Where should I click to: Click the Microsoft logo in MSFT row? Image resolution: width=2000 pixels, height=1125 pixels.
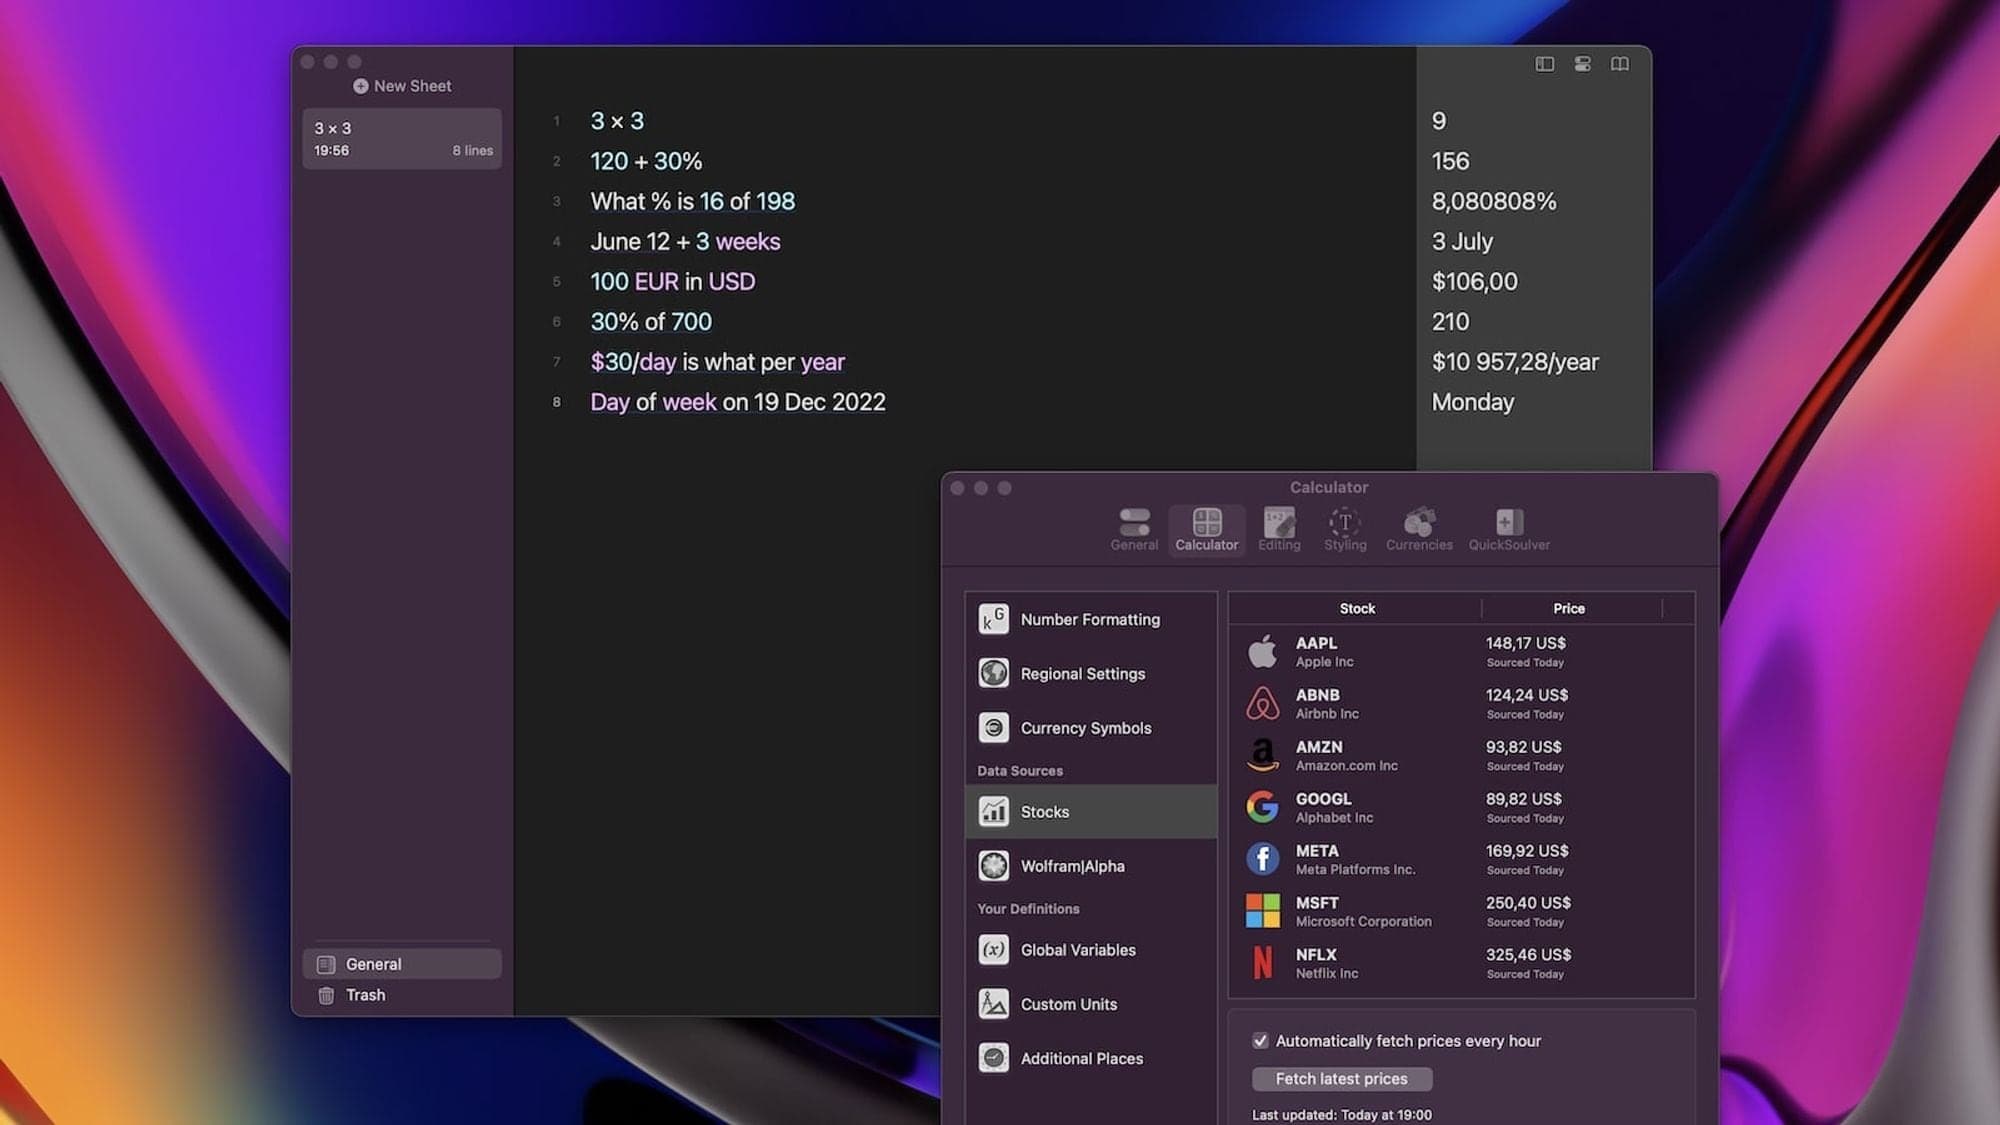(x=1262, y=910)
